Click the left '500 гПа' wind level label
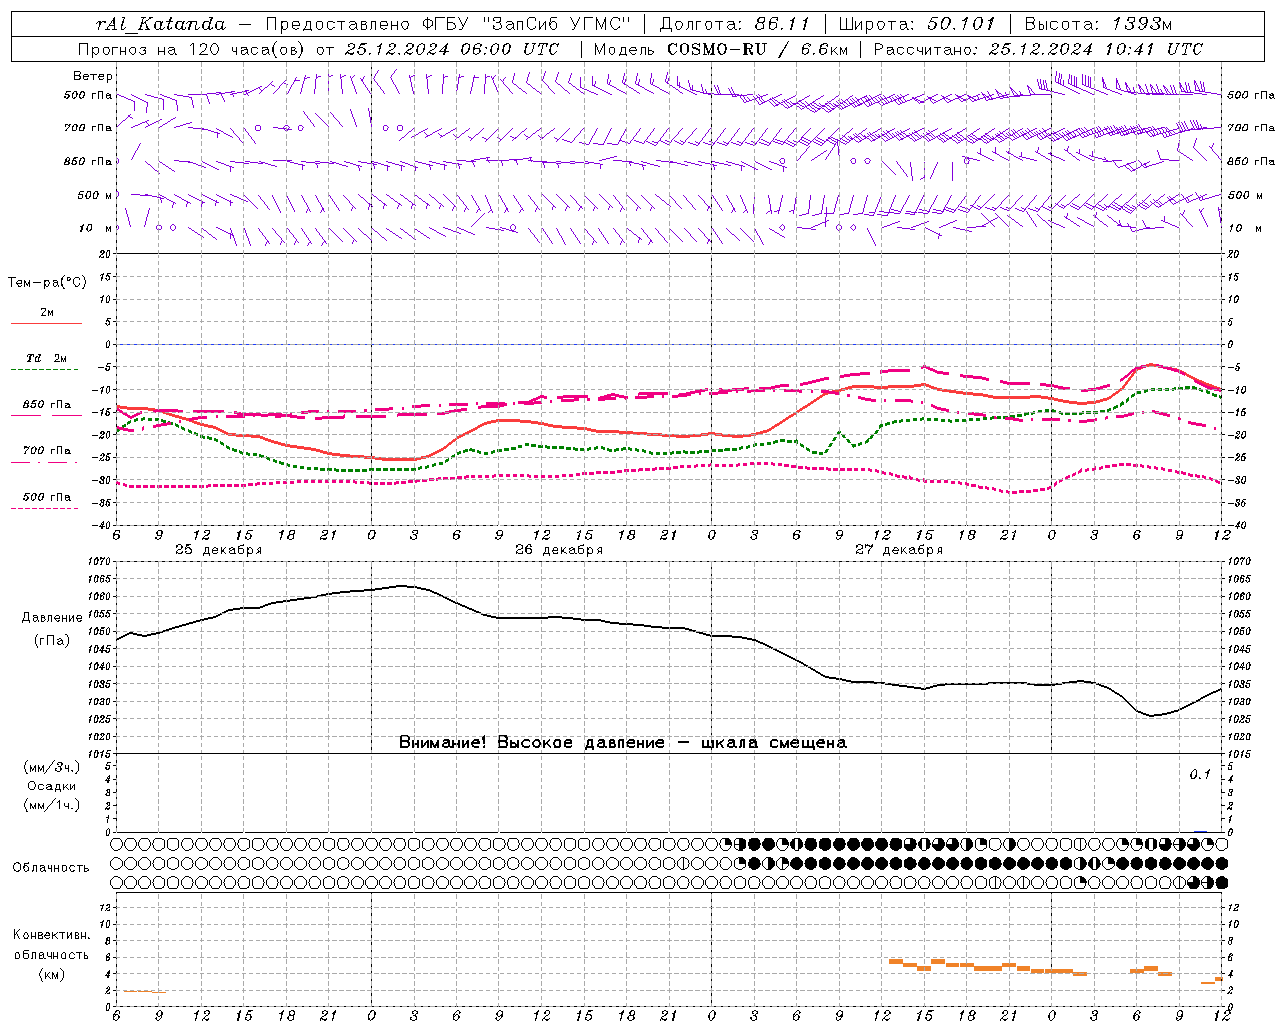The width and height of the screenshot is (1280, 1024). (x=88, y=95)
